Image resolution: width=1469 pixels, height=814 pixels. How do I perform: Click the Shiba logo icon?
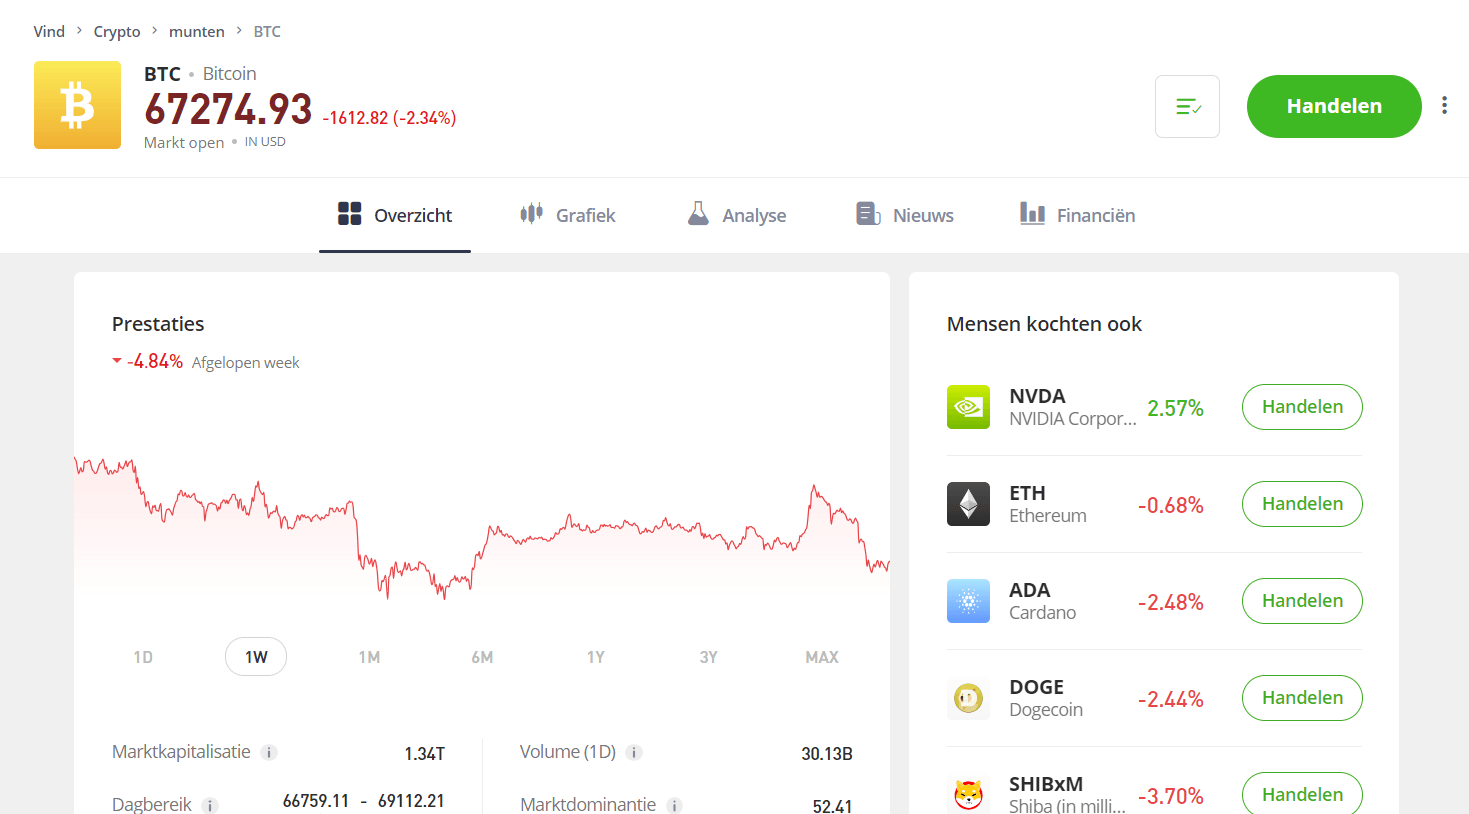[968, 794]
